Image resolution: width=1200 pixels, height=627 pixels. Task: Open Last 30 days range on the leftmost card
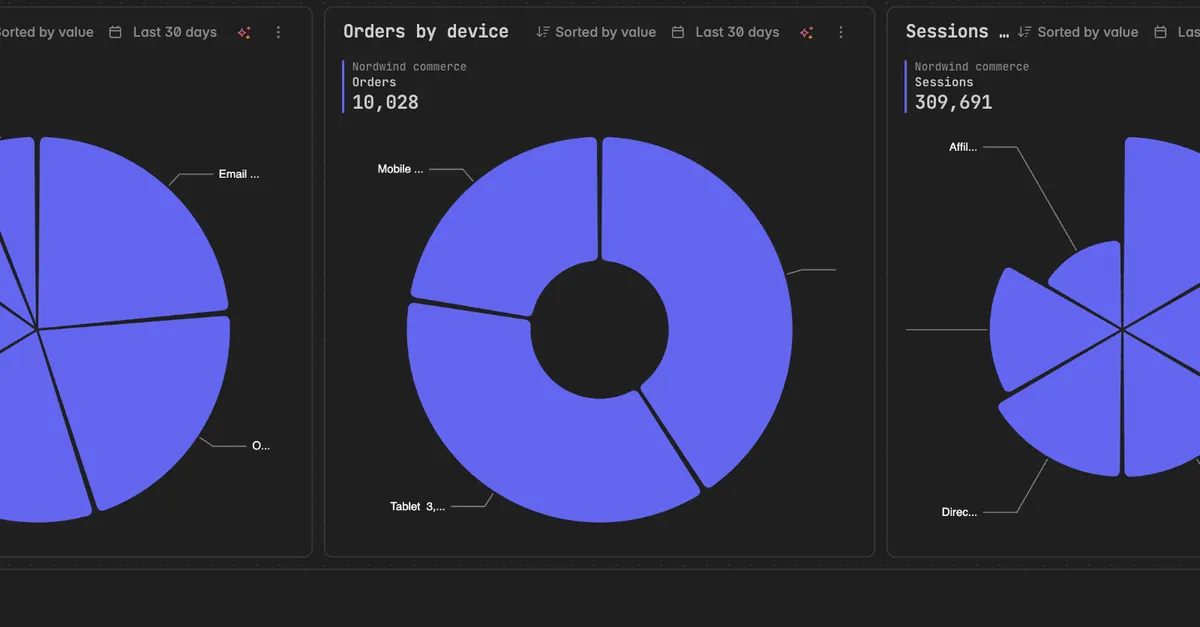point(163,32)
